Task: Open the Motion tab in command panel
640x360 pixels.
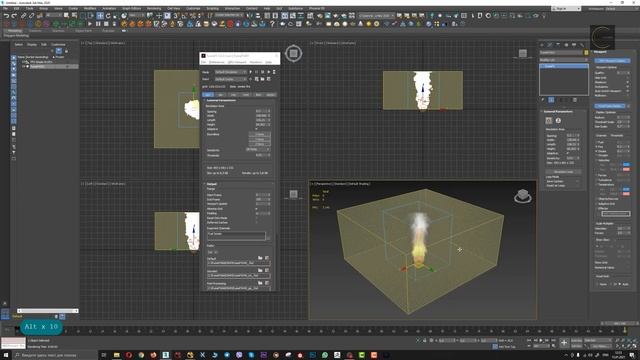Action: (566, 44)
